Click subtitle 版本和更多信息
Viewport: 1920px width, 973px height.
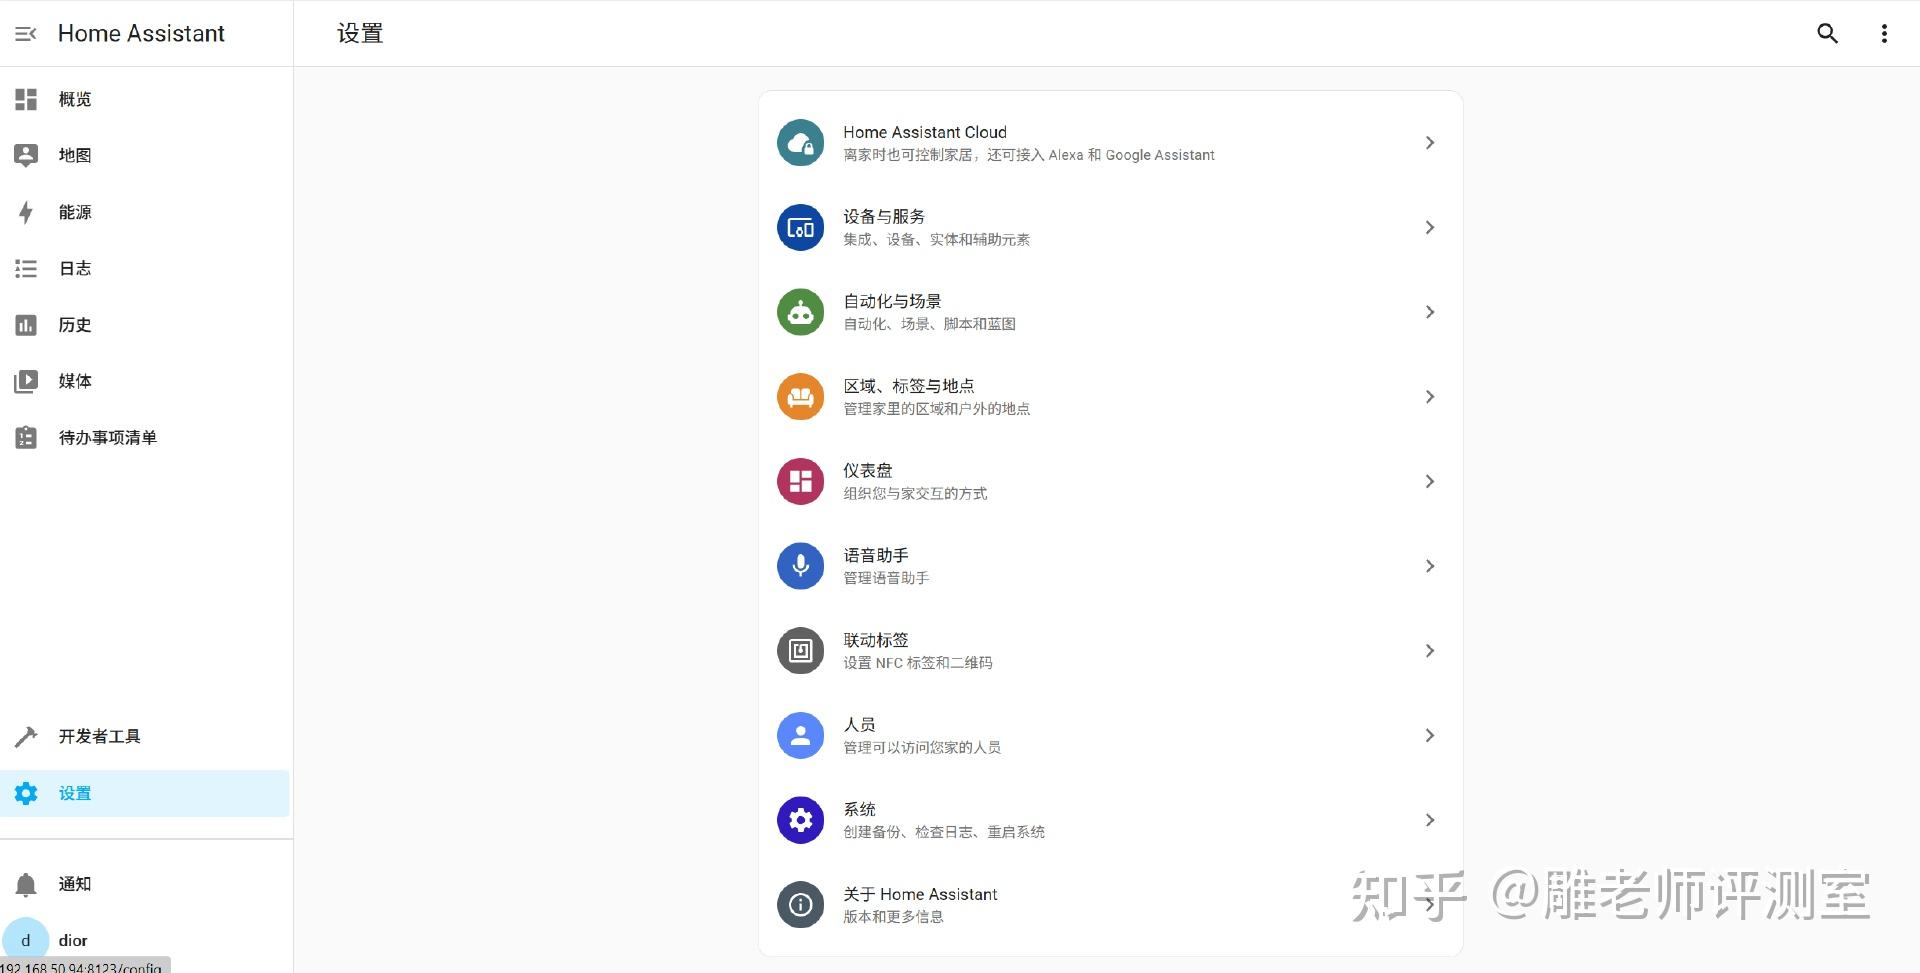click(893, 917)
